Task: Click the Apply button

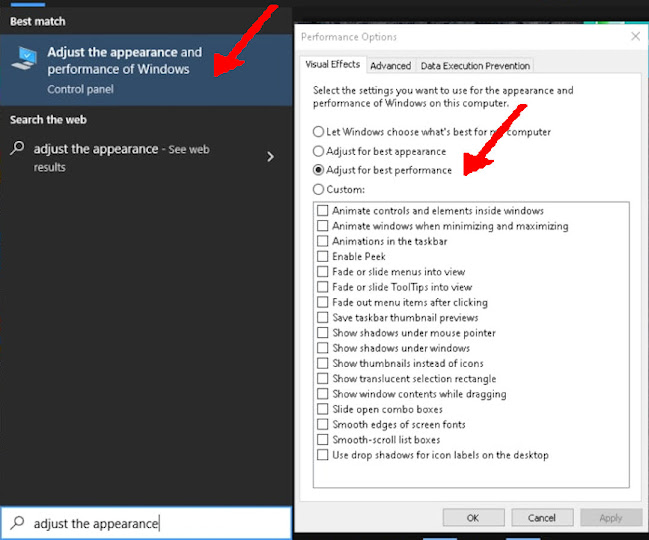Action: pyautogui.click(x=611, y=518)
